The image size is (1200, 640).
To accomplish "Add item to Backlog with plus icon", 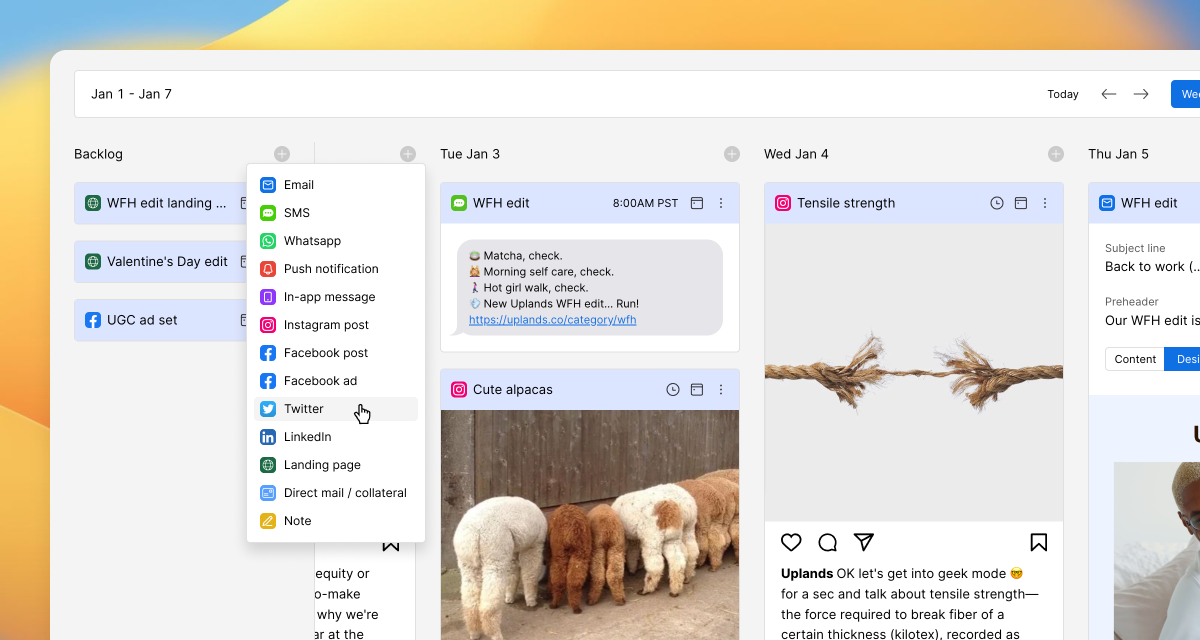I will point(282,154).
